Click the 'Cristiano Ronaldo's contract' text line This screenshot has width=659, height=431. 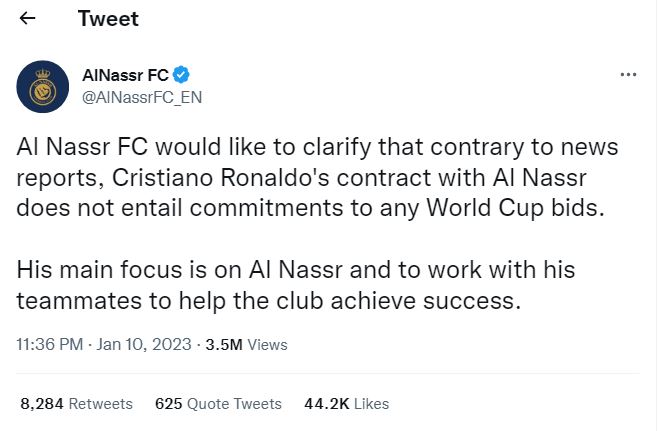[301, 178]
